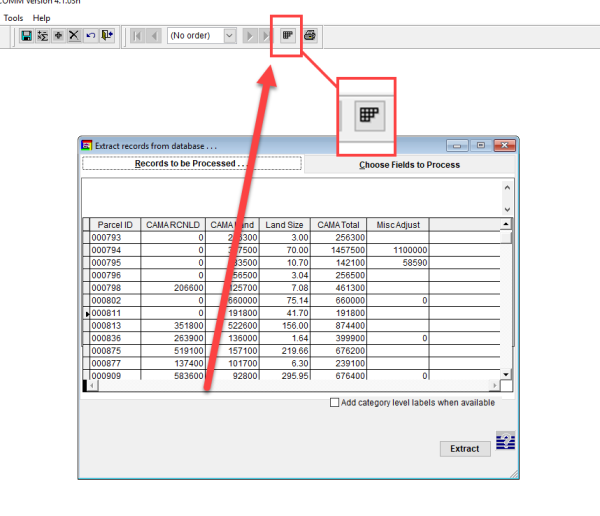Open the Tools menu

click(x=13, y=18)
